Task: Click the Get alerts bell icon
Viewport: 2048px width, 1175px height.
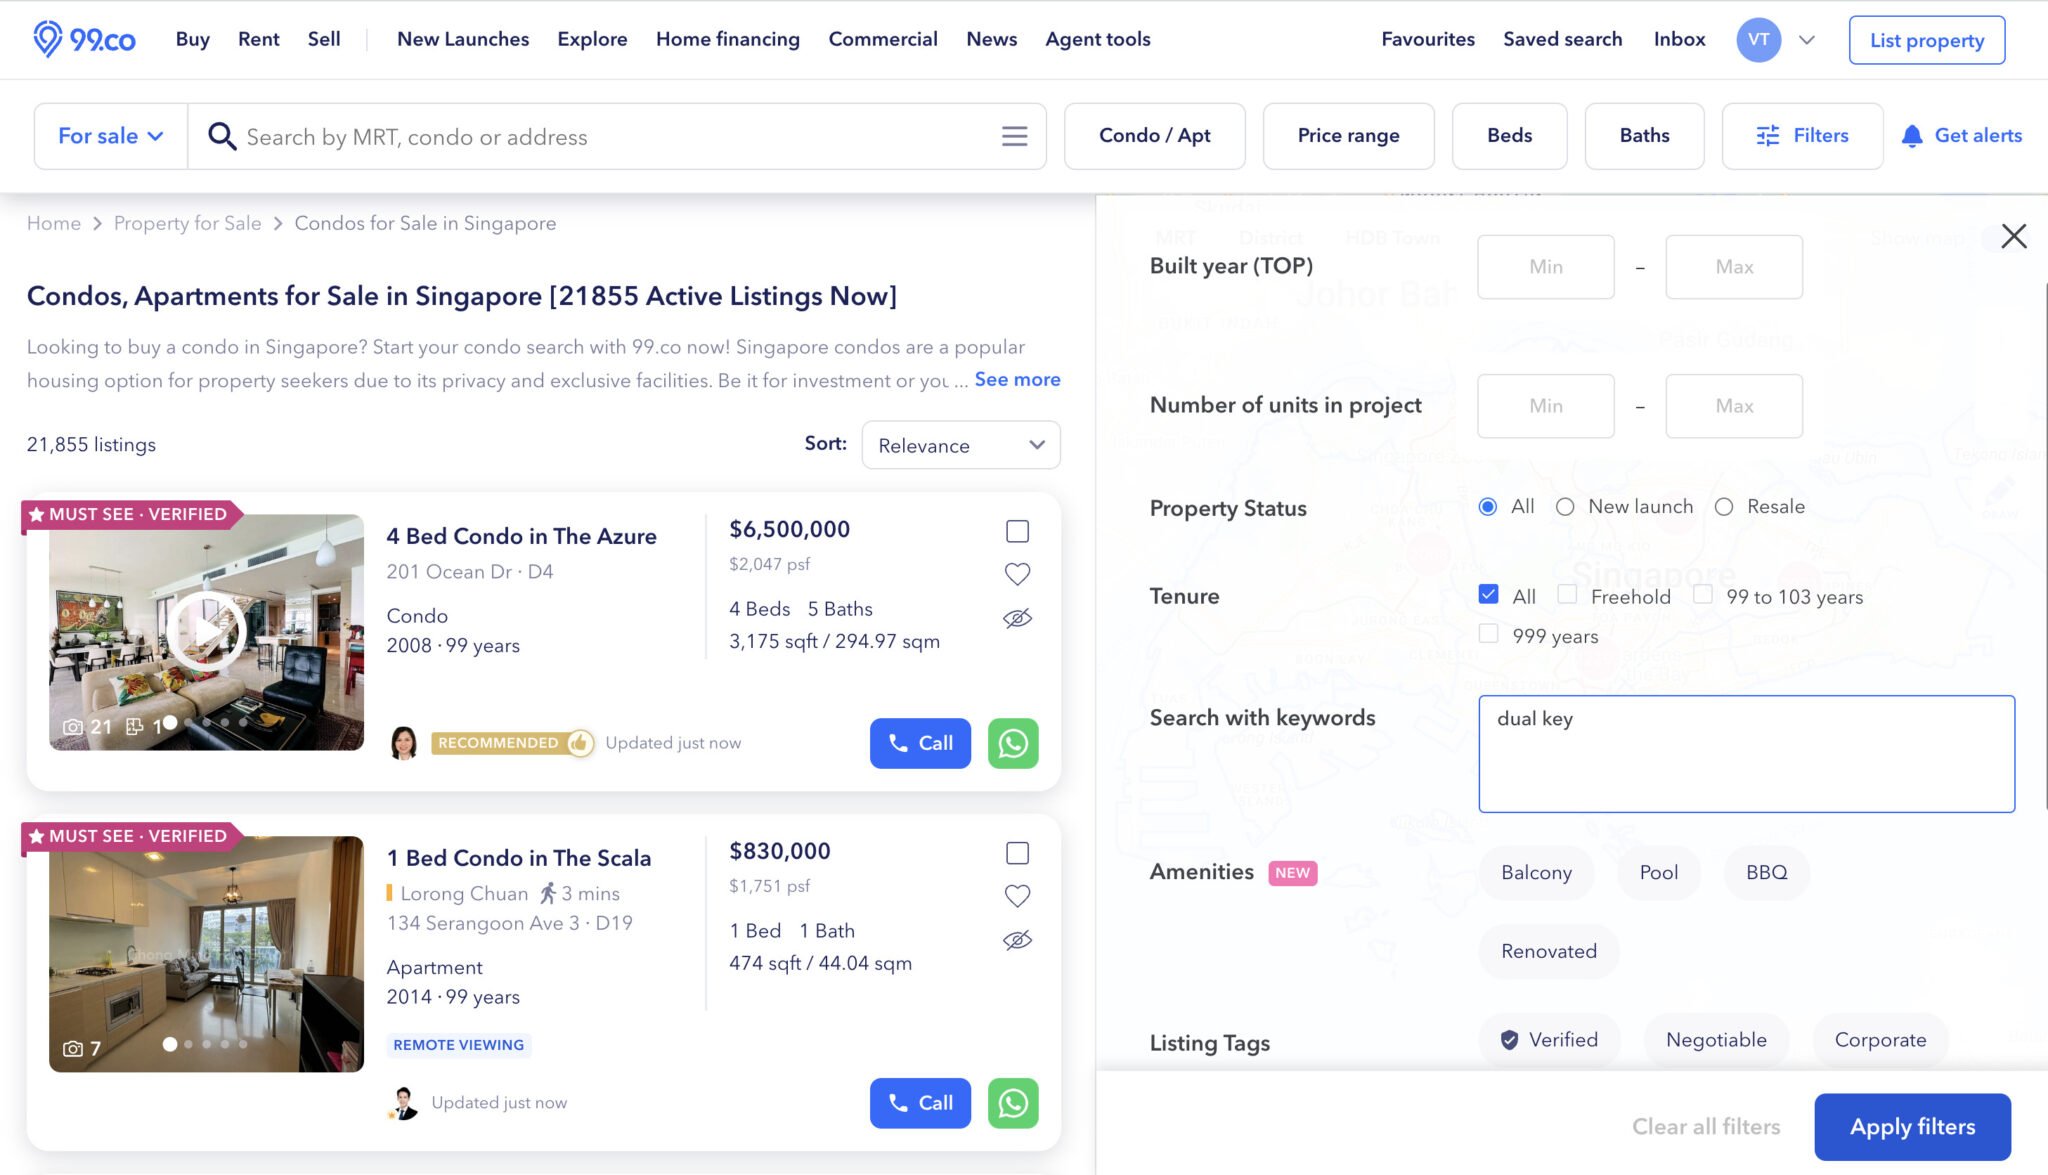Action: click(1911, 136)
